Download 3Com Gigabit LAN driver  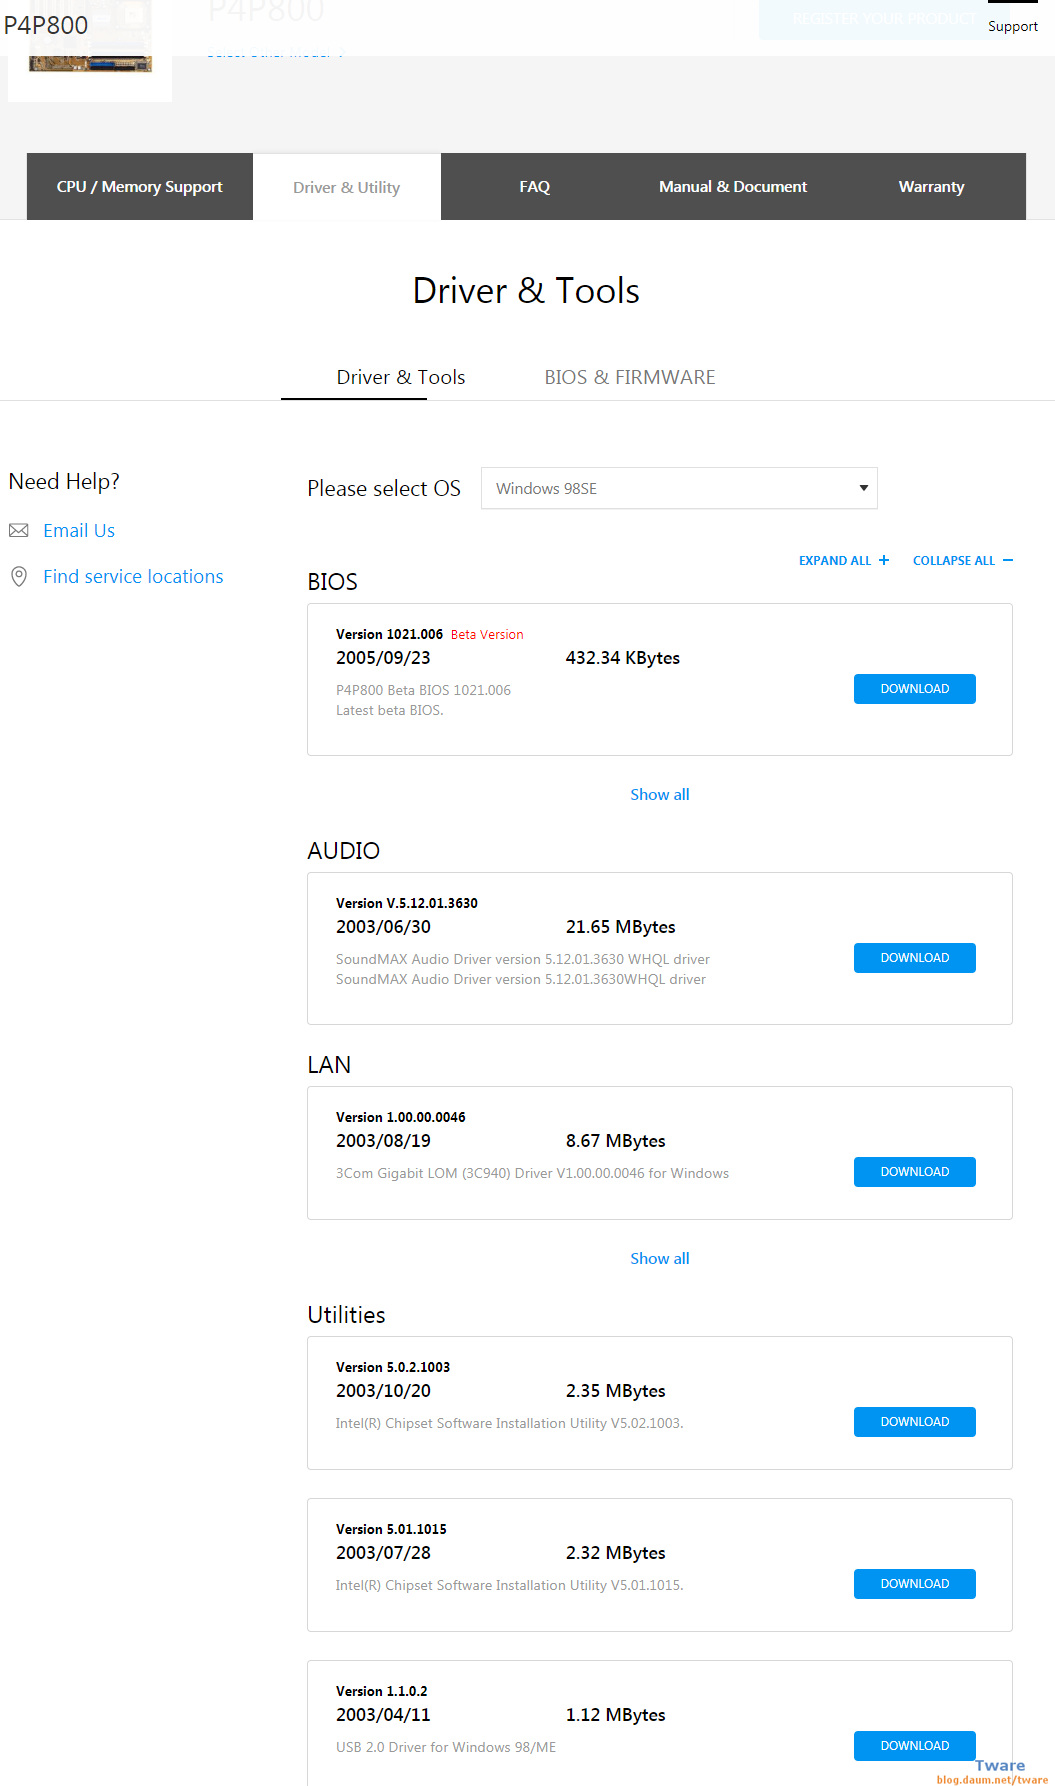tap(915, 1172)
